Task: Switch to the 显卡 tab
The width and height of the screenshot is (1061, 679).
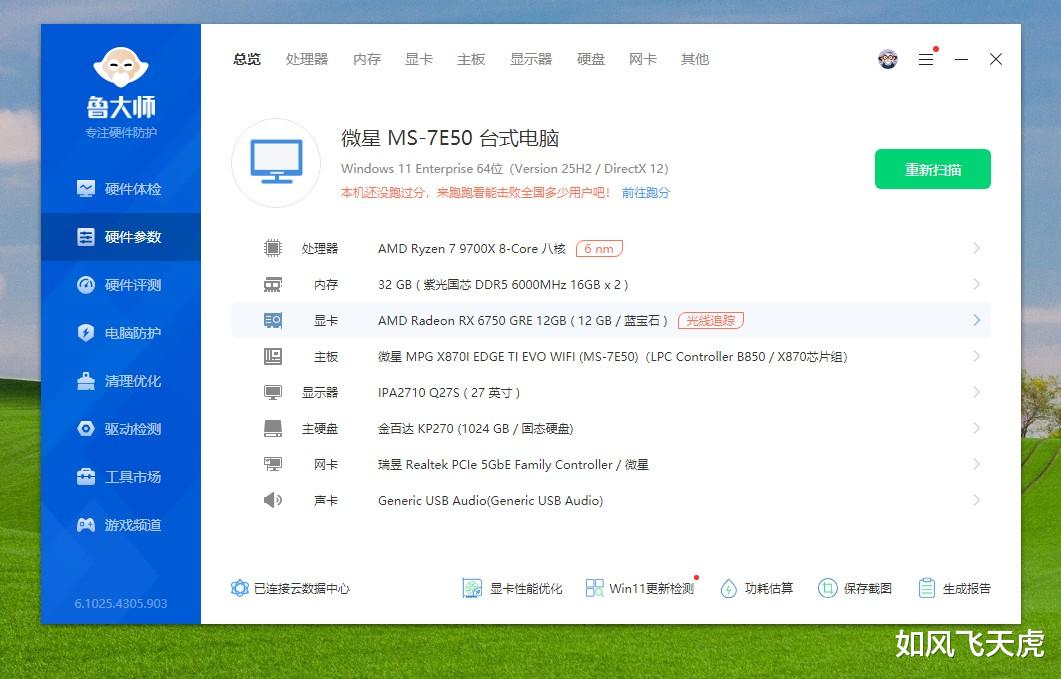Action: [419, 60]
